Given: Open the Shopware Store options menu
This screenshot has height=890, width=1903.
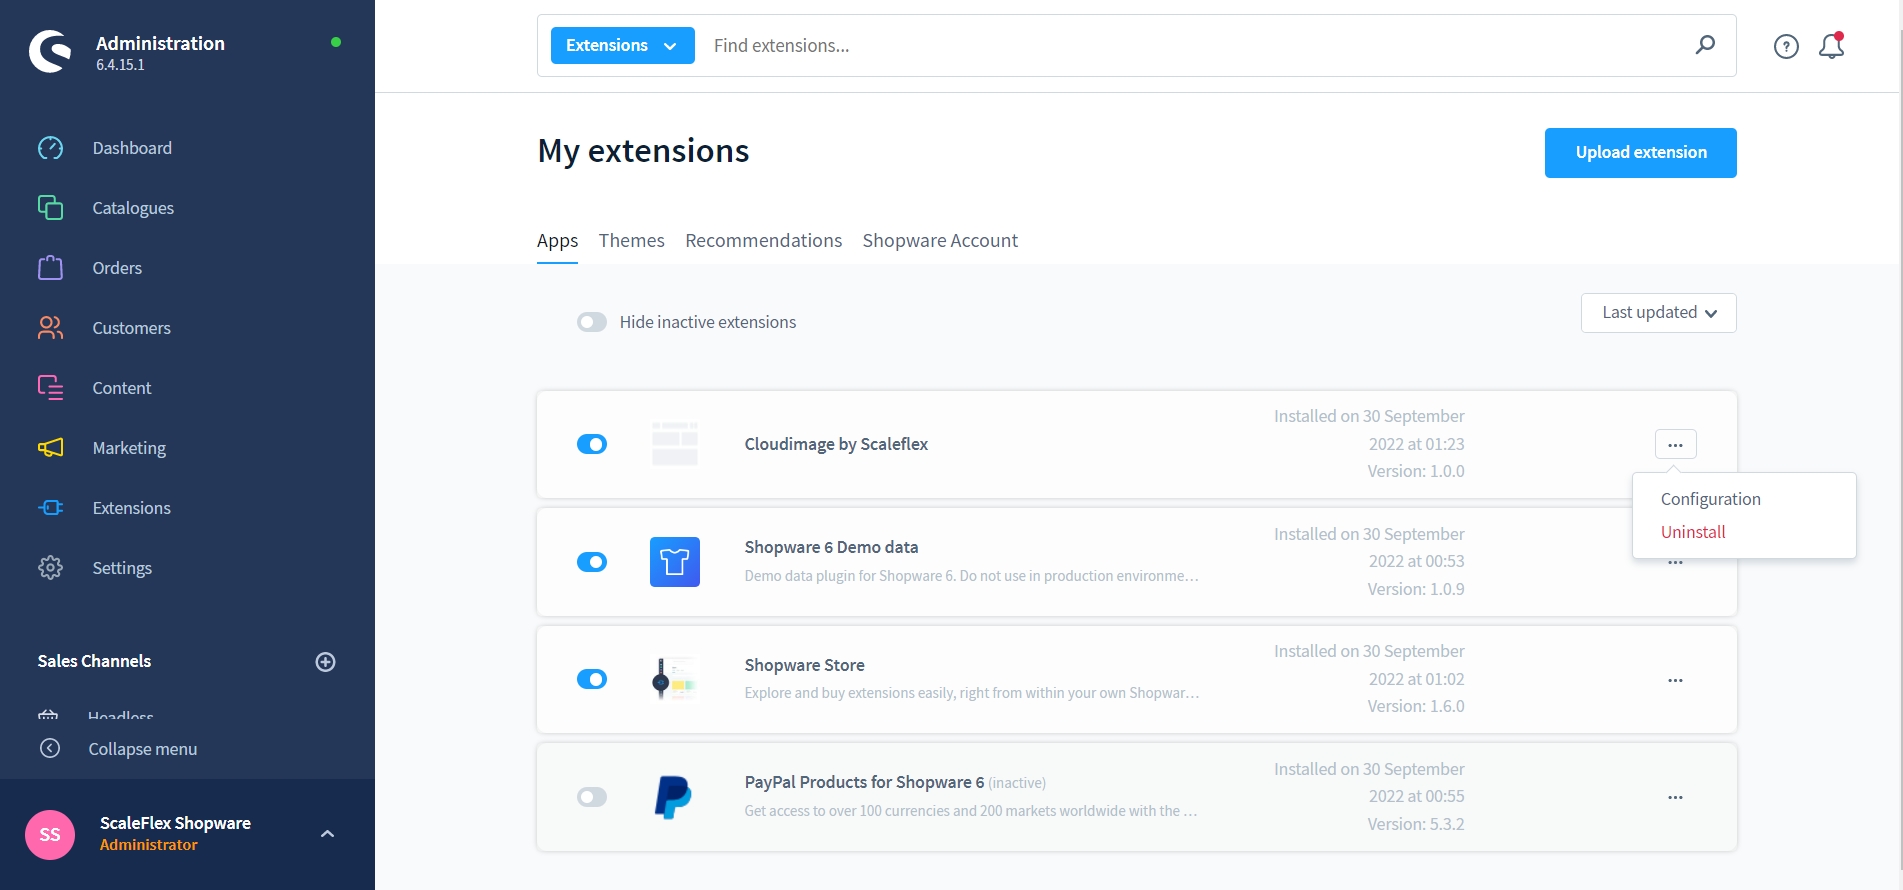Looking at the screenshot, I should 1675,680.
